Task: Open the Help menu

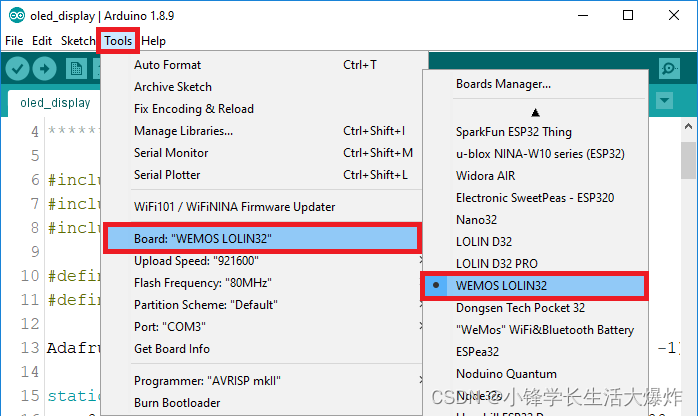Action: click(x=153, y=41)
